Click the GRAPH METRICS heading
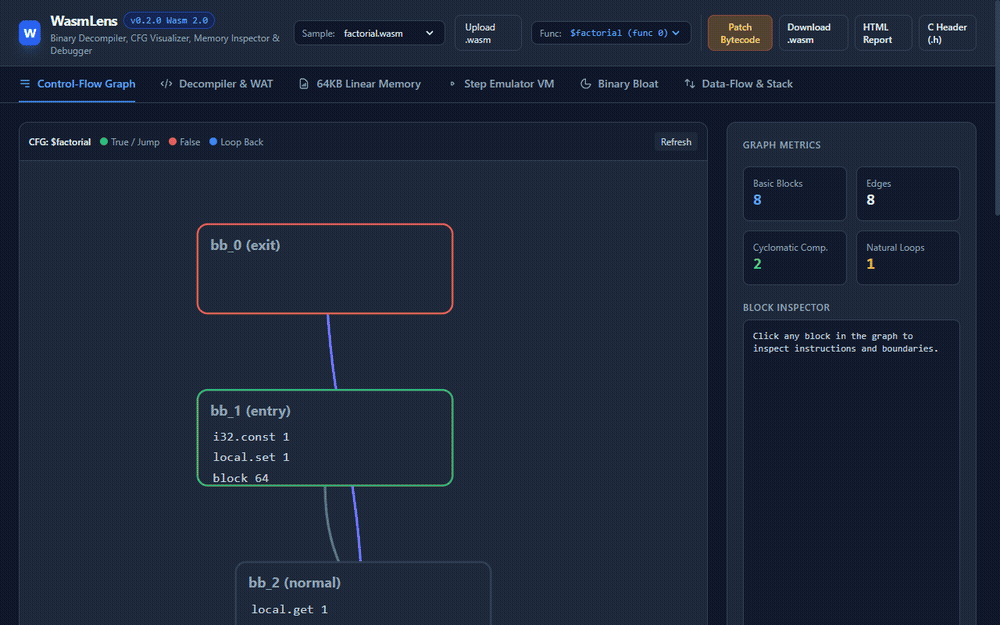 (781, 145)
